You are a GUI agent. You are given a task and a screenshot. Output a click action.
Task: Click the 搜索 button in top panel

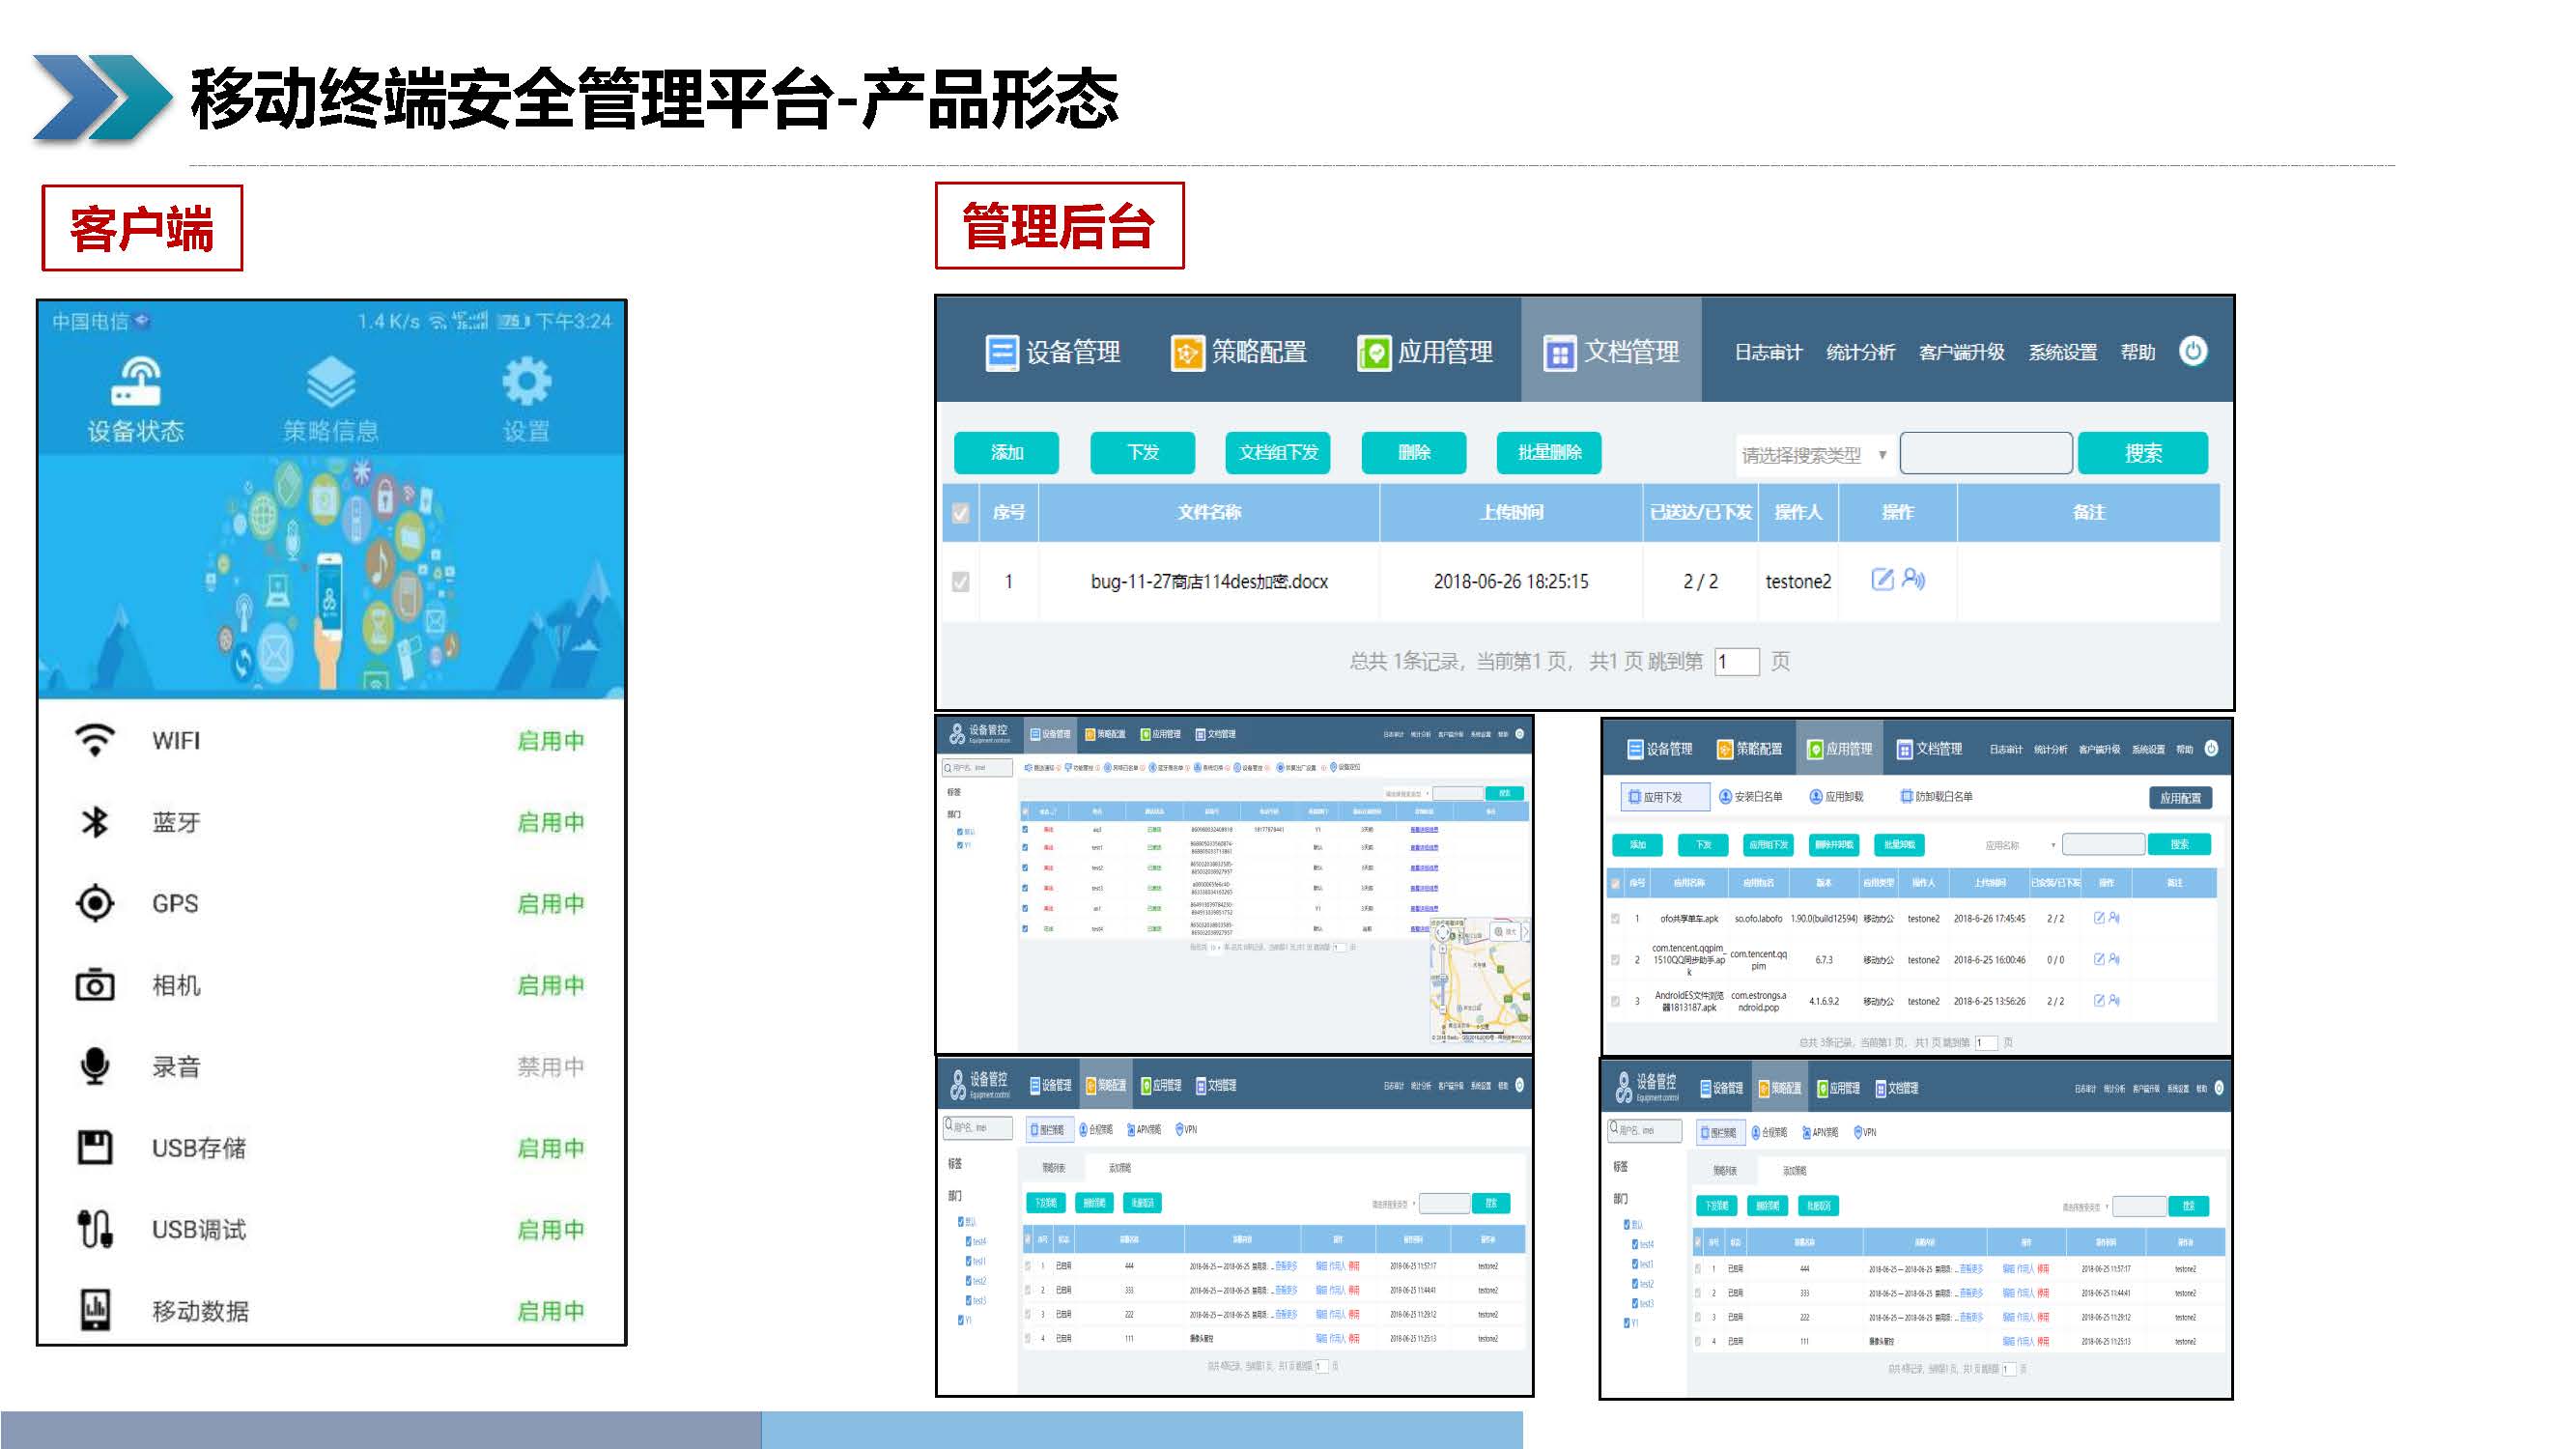pyautogui.click(x=2142, y=453)
